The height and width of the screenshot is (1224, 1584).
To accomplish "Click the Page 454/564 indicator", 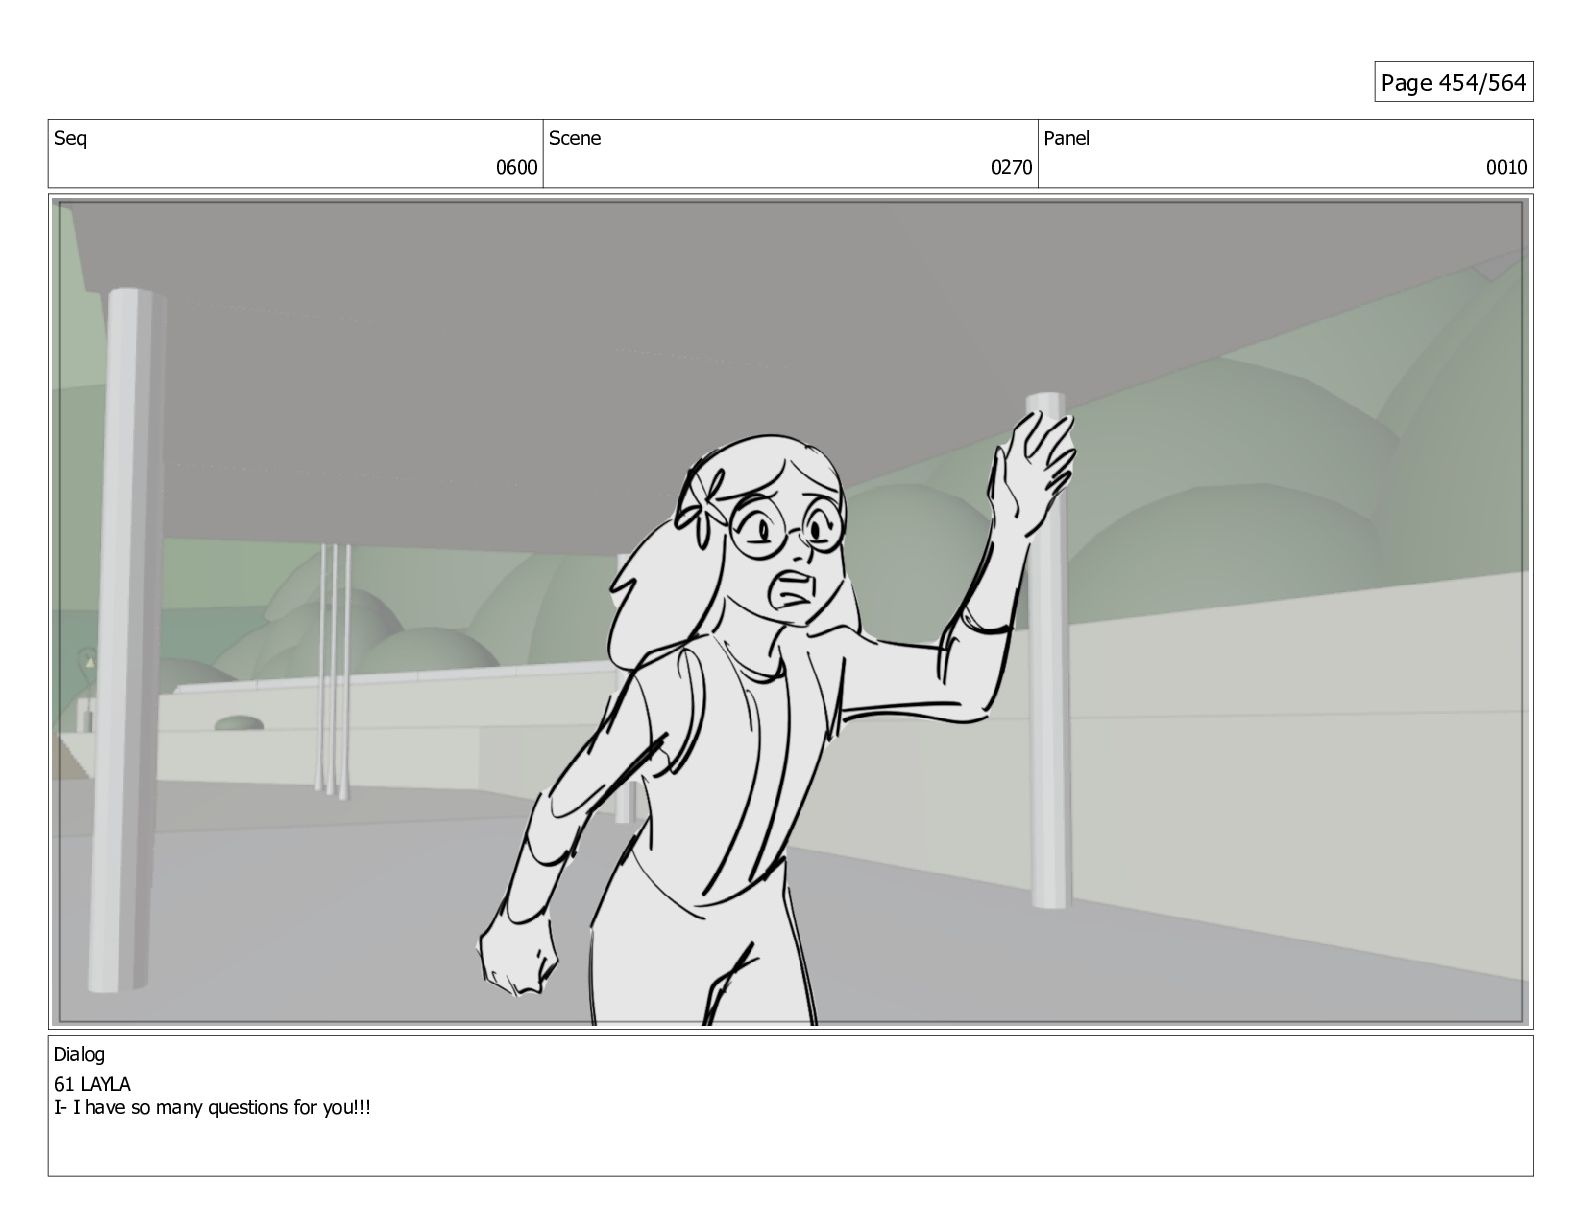I will [x=1454, y=83].
